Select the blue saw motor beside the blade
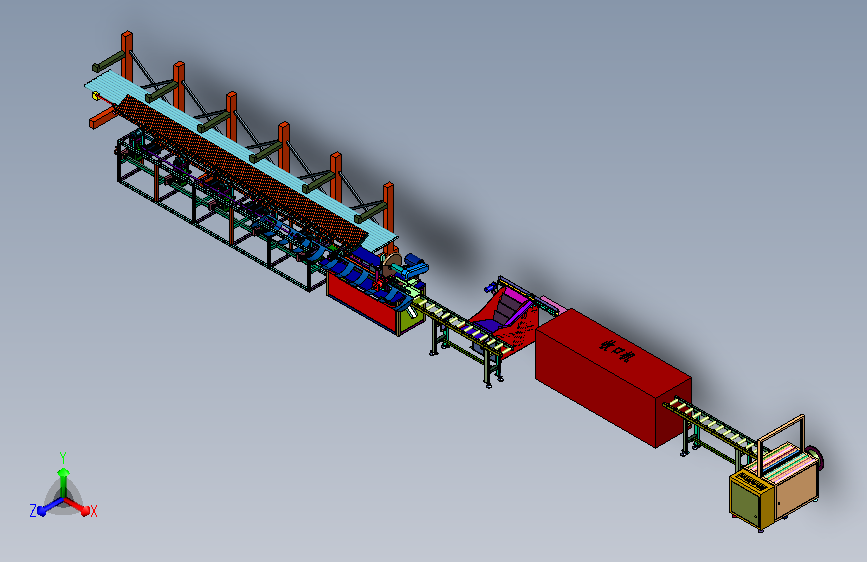This screenshot has height=562, width=867. point(416,266)
